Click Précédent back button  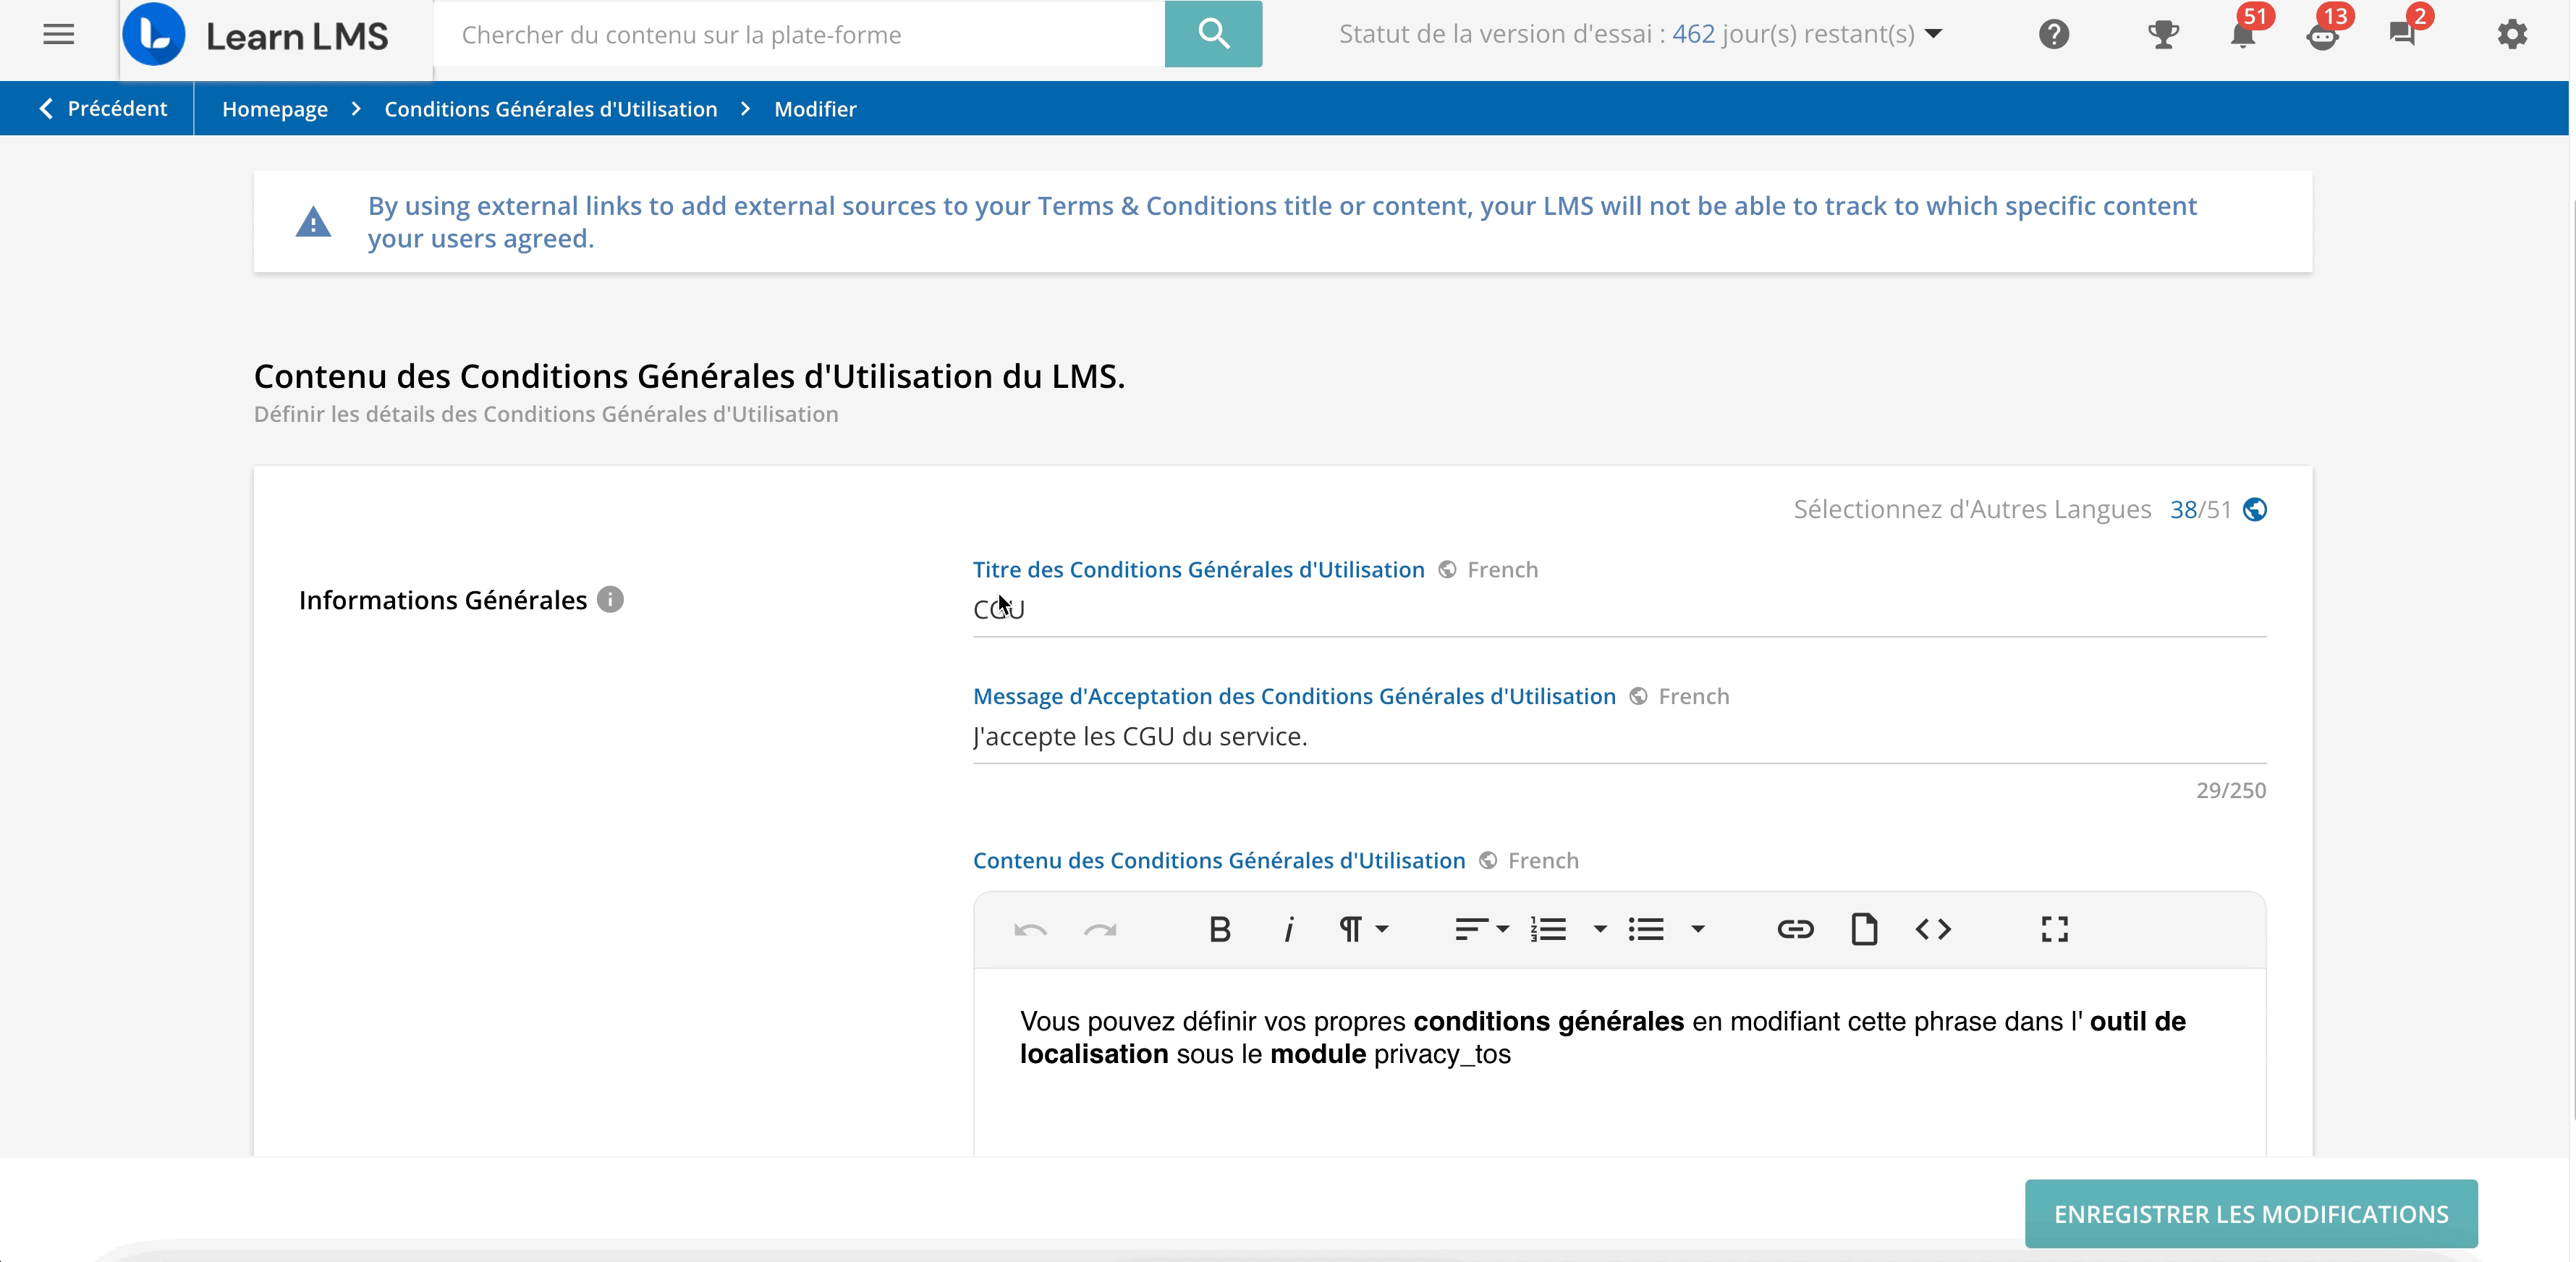coord(102,109)
